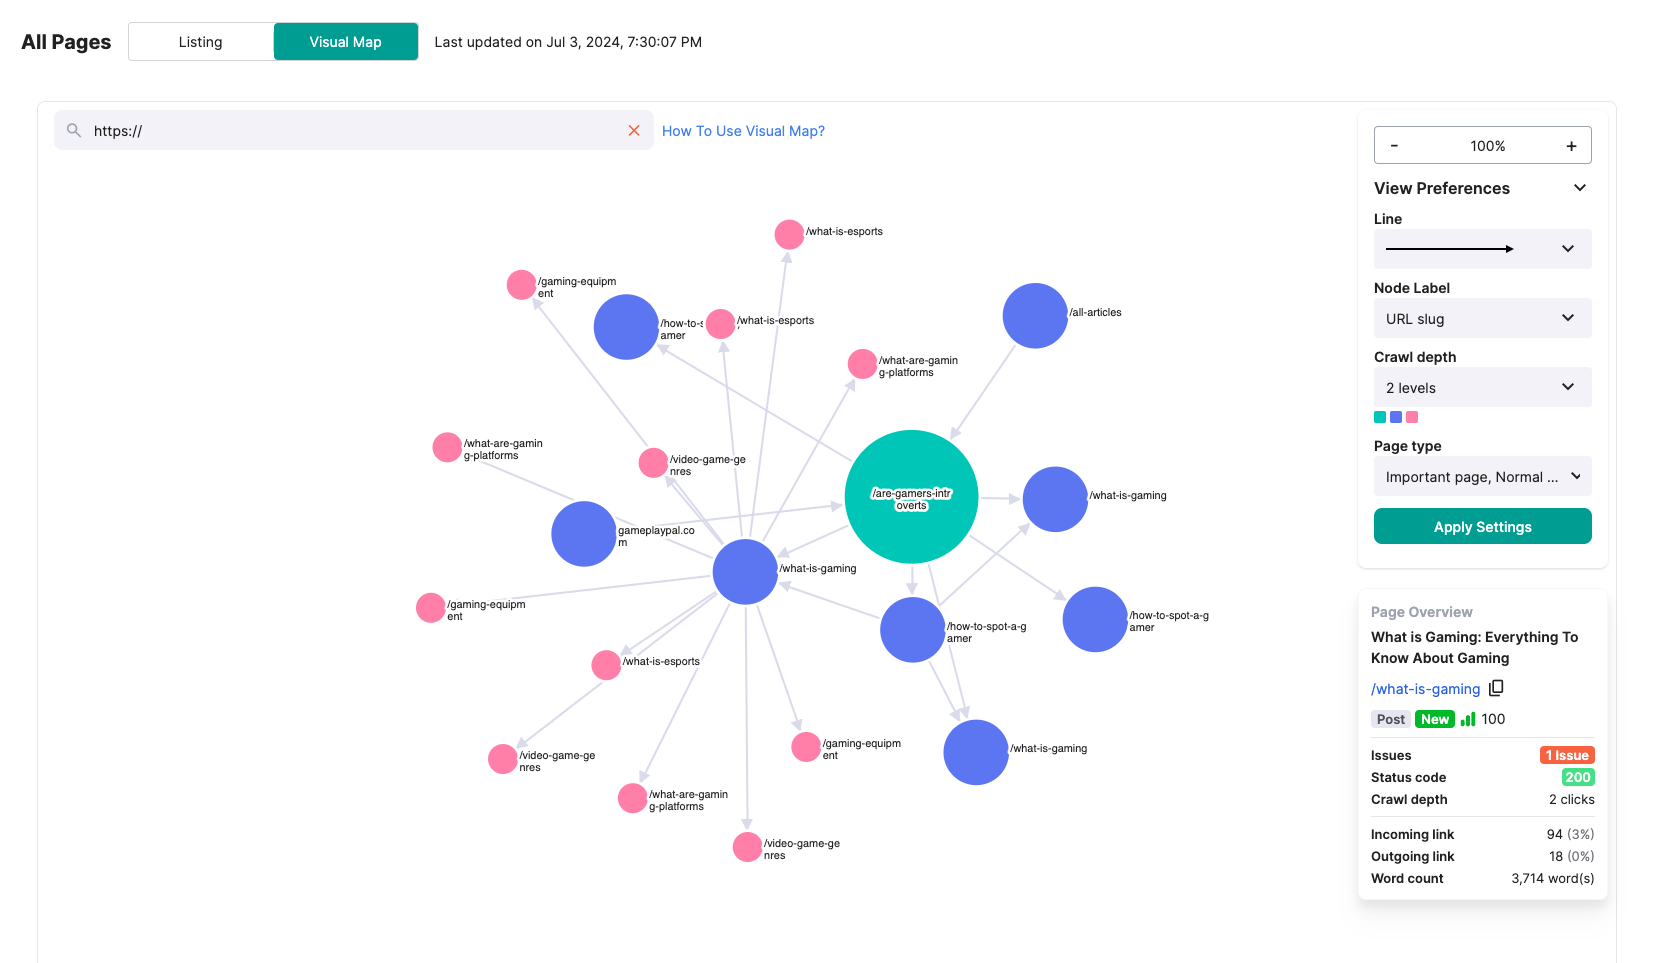Screen dimensions: 1656x963
Task: Click the 100% zoom level value
Action: point(1487,146)
